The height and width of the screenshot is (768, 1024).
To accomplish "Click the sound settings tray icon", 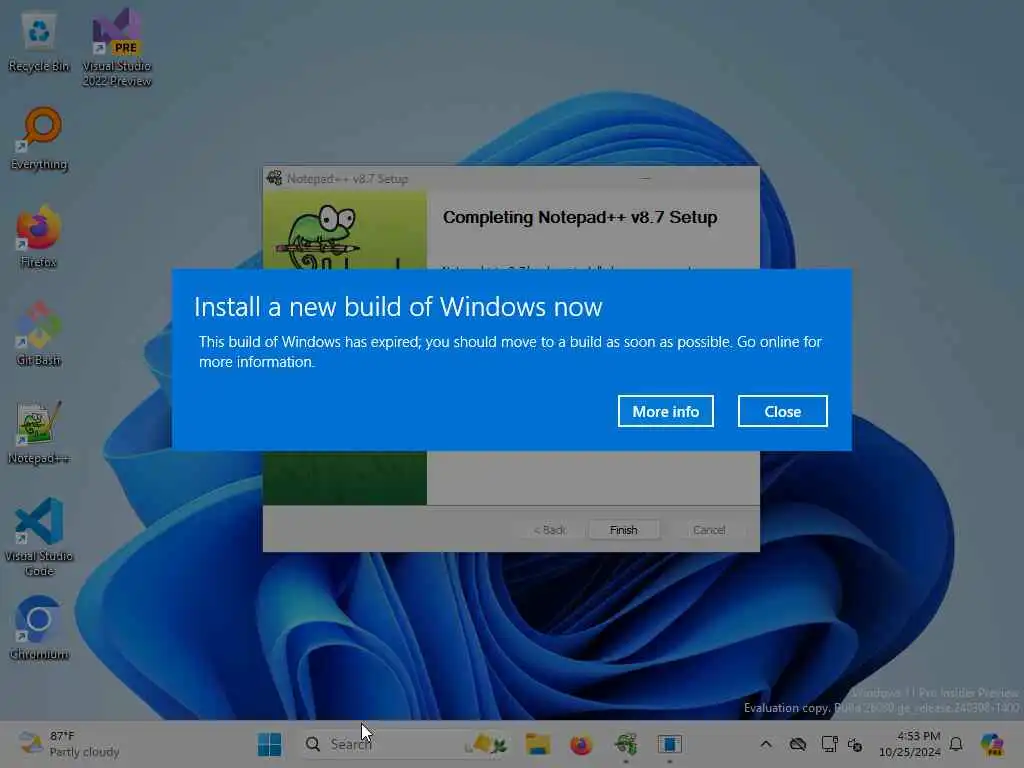I will click(x=855, y=744).
